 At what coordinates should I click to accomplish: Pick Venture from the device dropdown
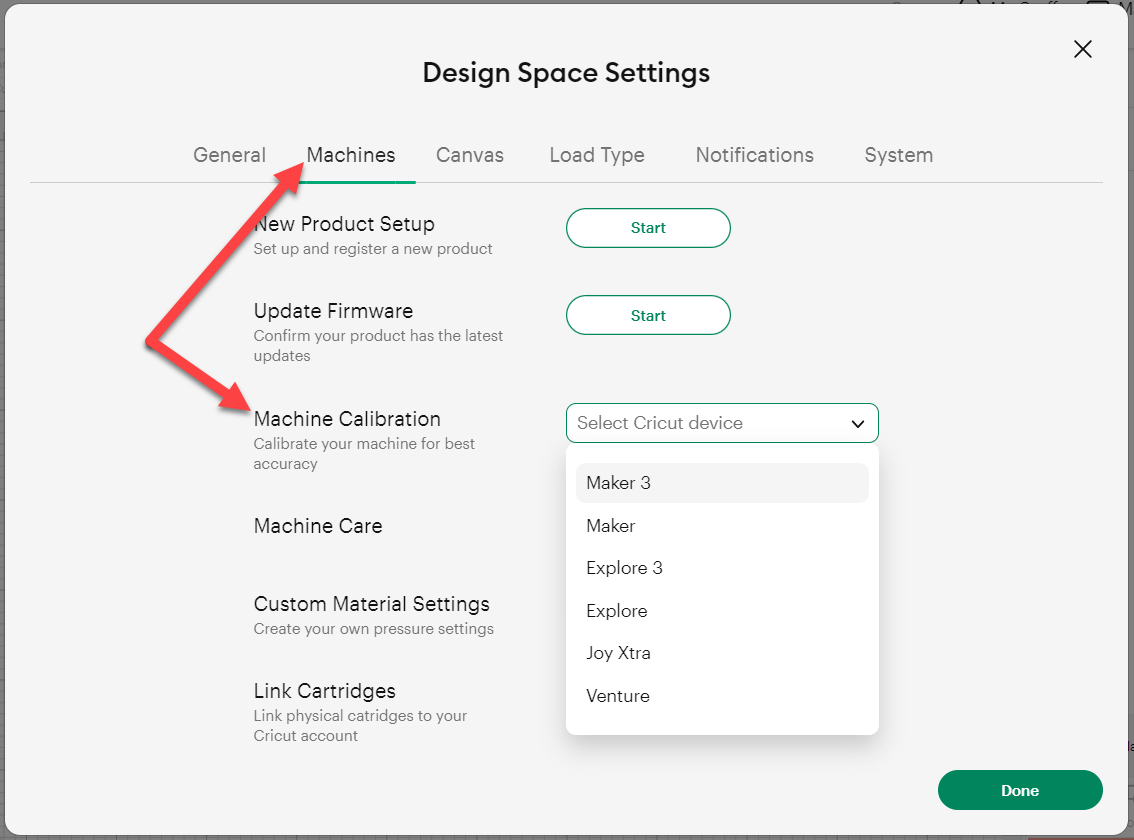[x=617, y=695]
